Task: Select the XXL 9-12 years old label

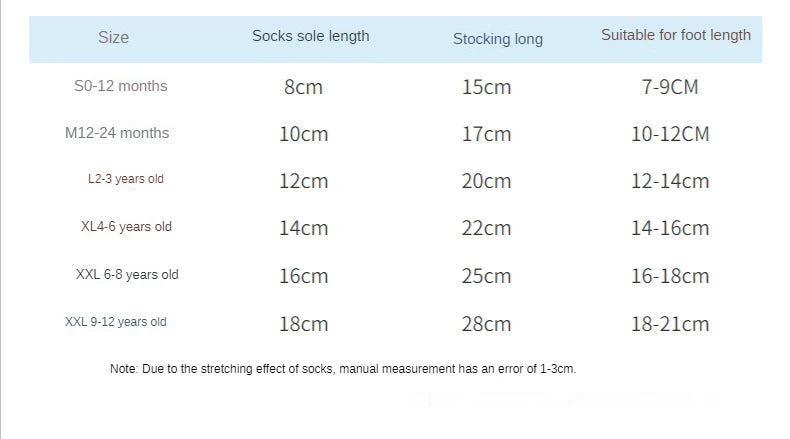Action: tap(115, 322)
